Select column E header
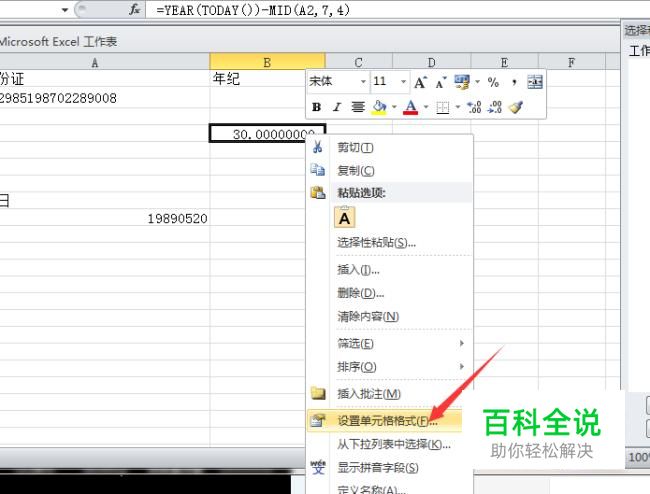Image resolution: width=650 pixels, height=494 pixels. coord(504,62)
